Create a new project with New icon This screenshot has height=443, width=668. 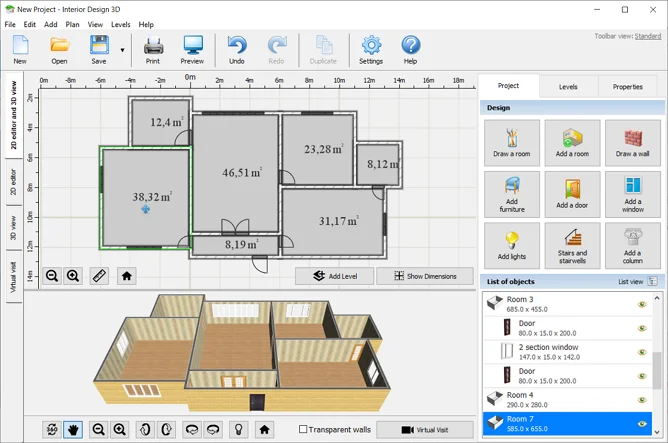pyautogui.click(x=20, y=49)
